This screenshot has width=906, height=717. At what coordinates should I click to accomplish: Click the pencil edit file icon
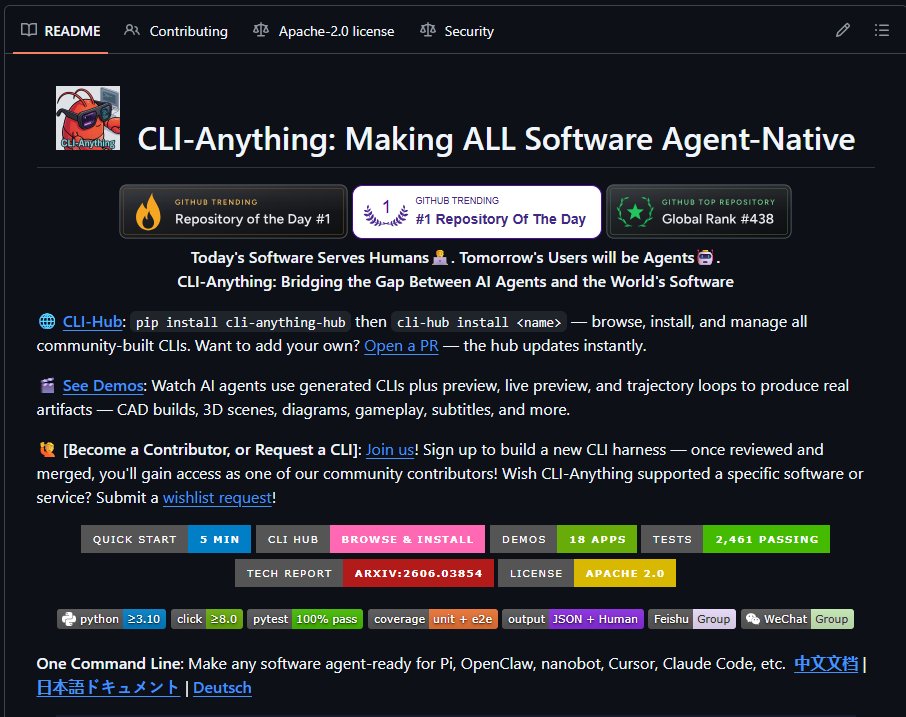click(842, 30)
